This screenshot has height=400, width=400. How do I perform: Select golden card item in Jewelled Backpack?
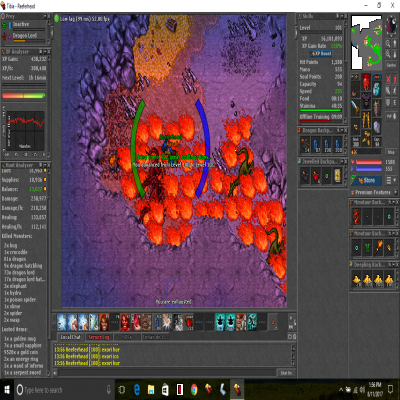coord(338,176)
